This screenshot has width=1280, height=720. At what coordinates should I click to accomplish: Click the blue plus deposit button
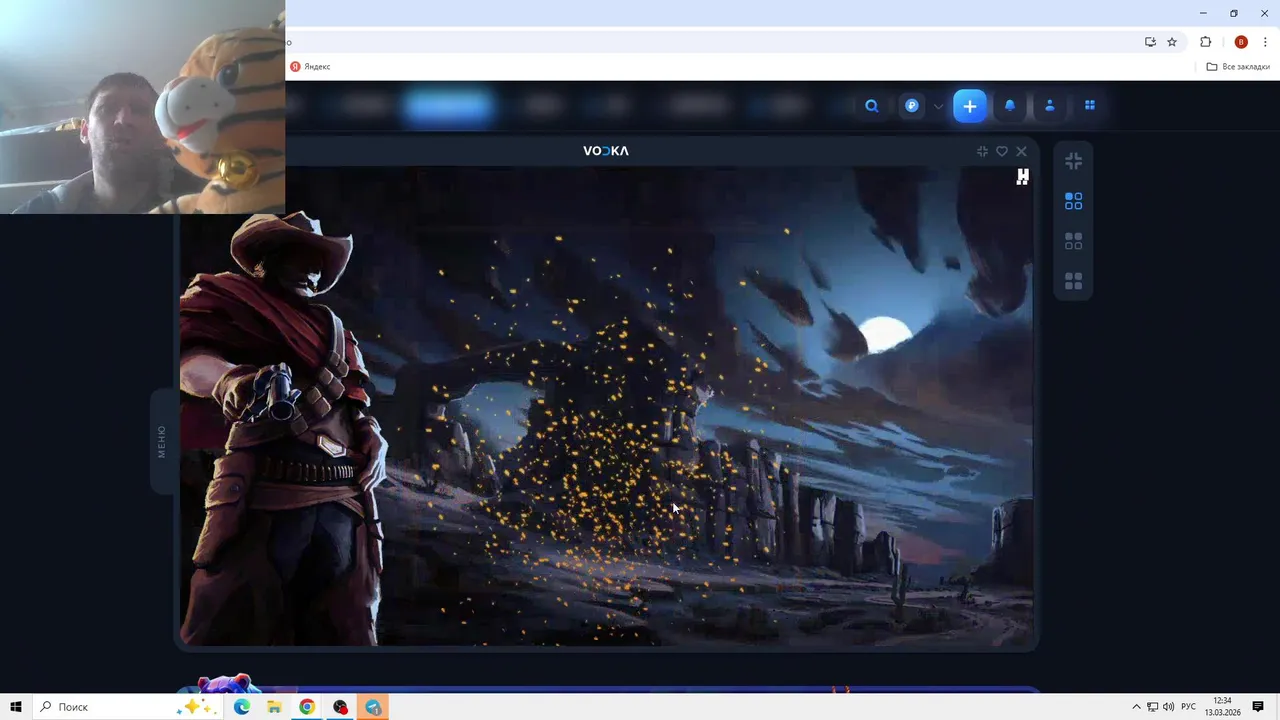pos(969,106)
